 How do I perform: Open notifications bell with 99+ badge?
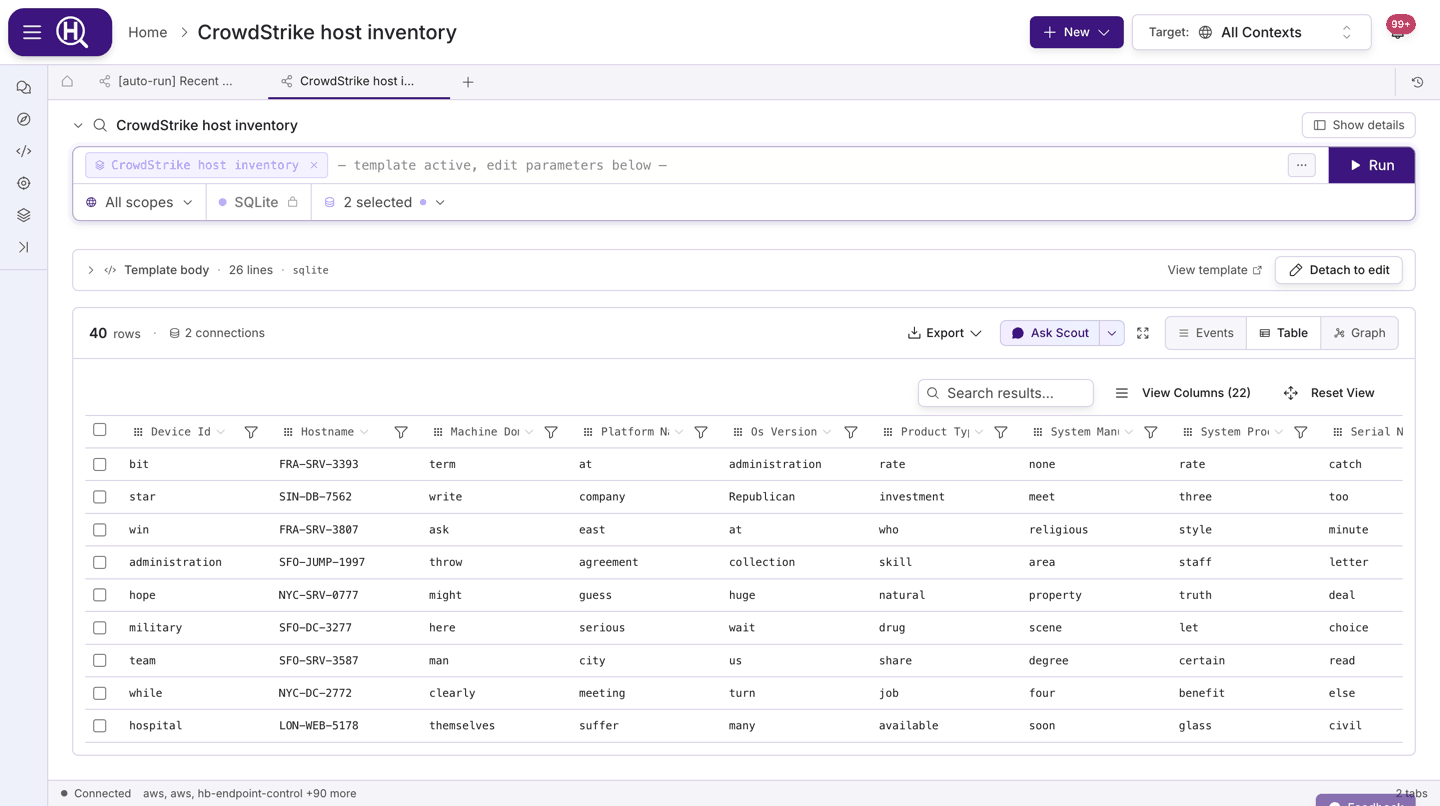1399,30
